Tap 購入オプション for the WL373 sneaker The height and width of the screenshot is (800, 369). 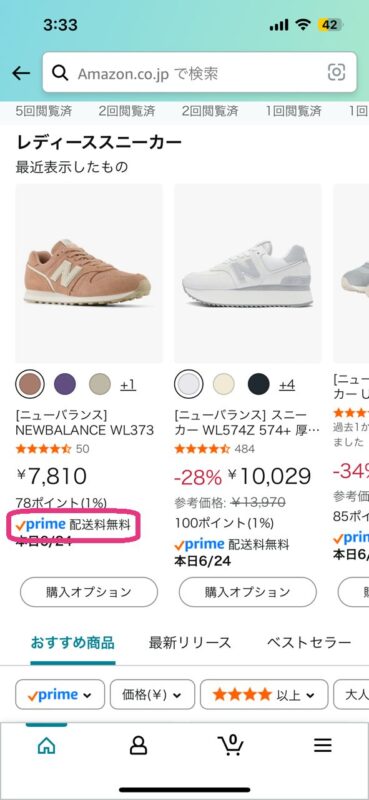[x=89, y=592]
